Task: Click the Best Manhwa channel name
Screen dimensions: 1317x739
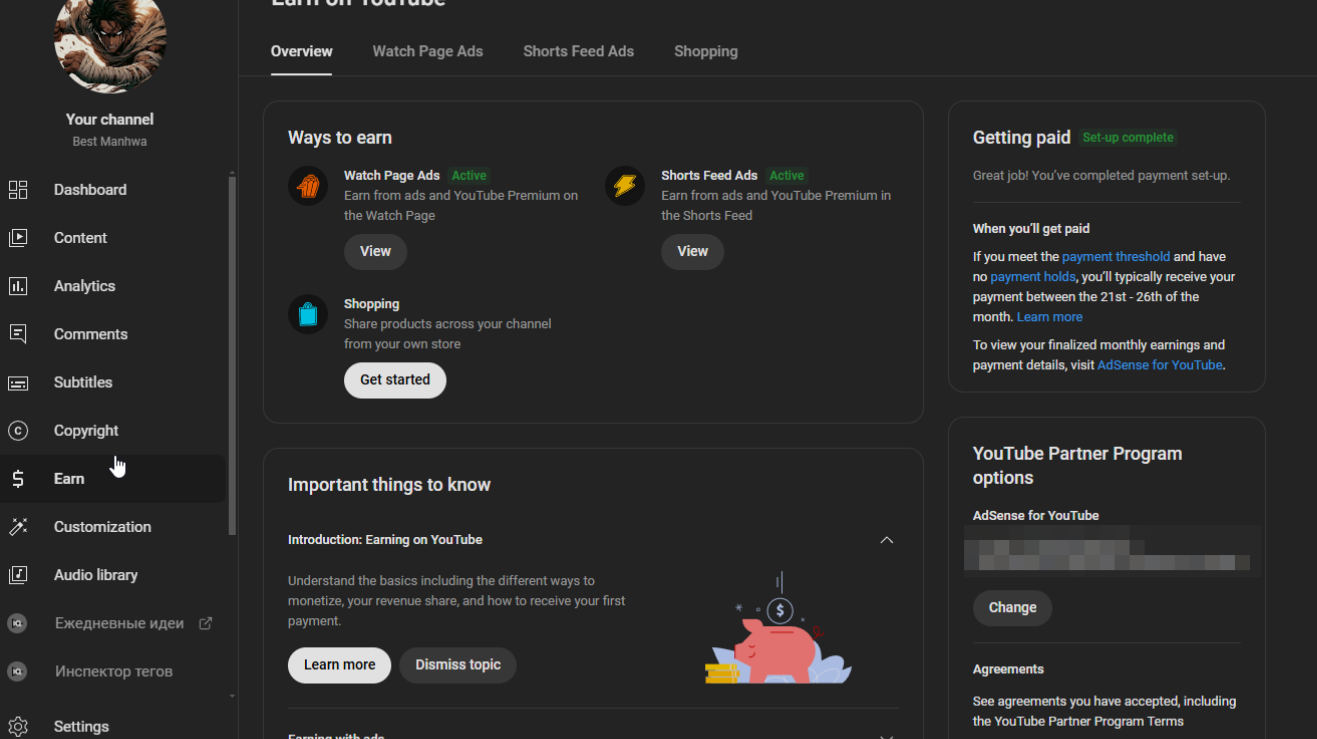Action: click(x=110, y=142)
